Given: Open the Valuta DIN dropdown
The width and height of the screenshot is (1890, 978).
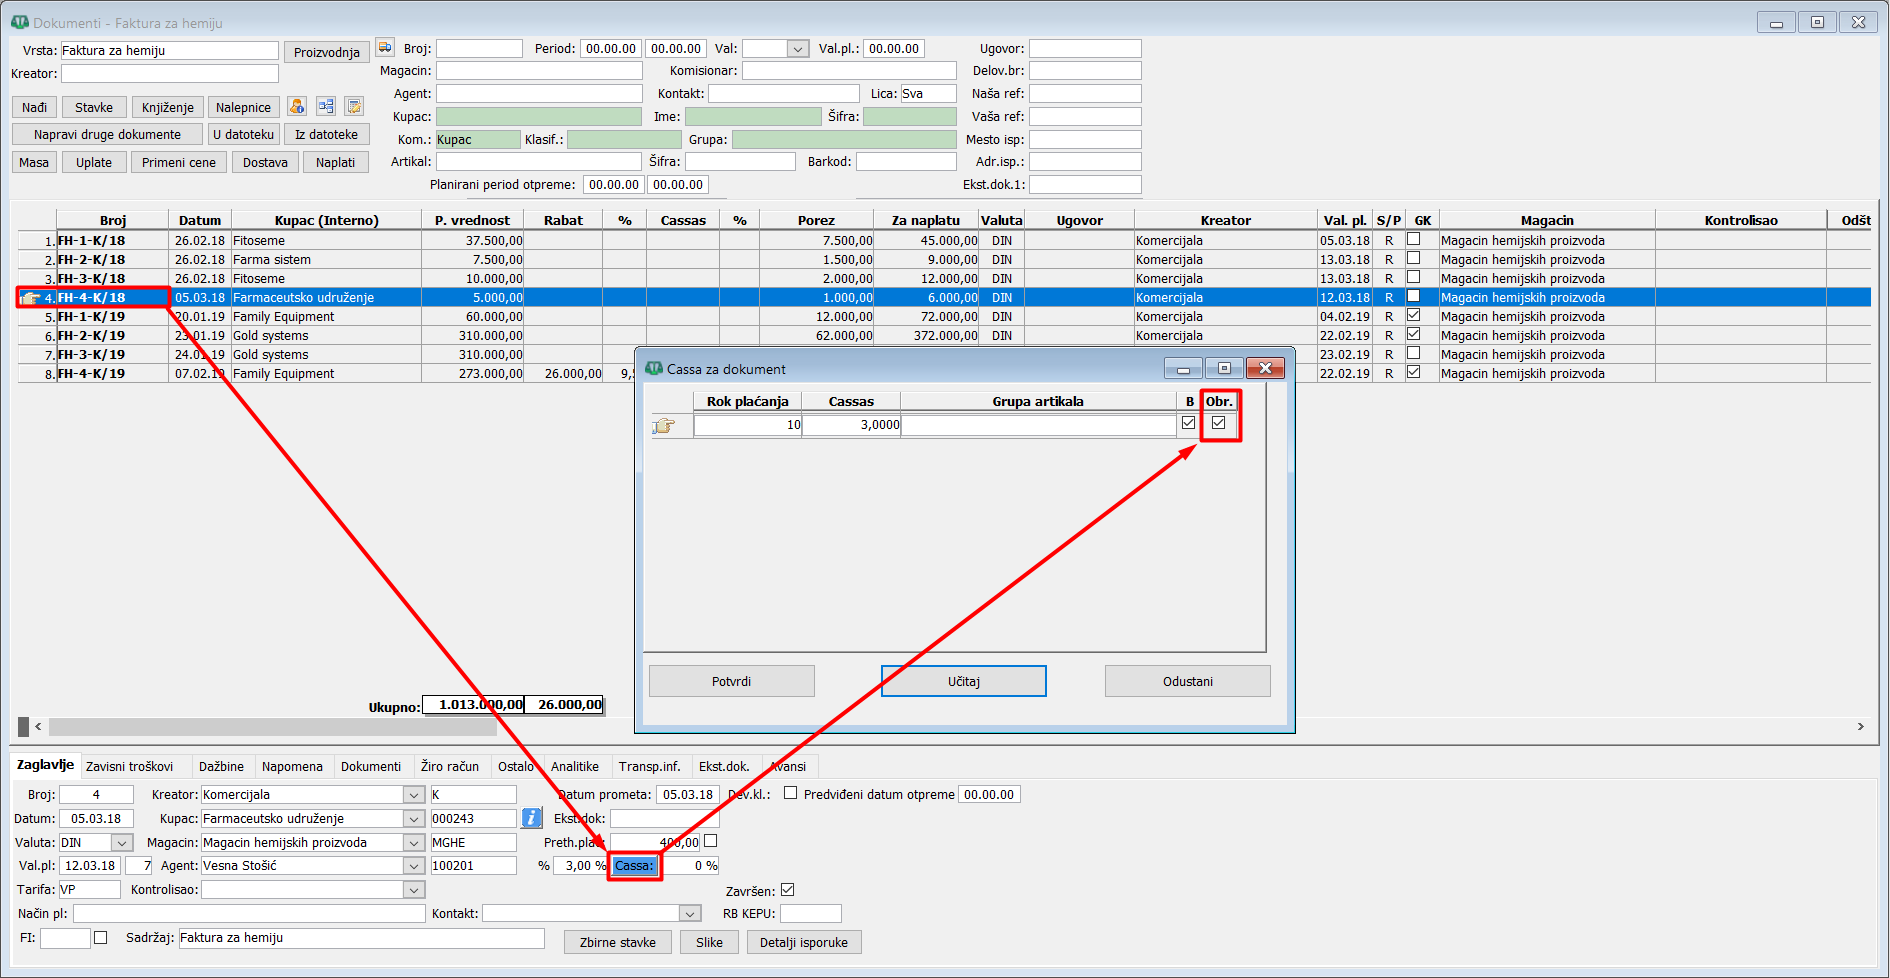Looking at the screenshot, I should 122,843.
